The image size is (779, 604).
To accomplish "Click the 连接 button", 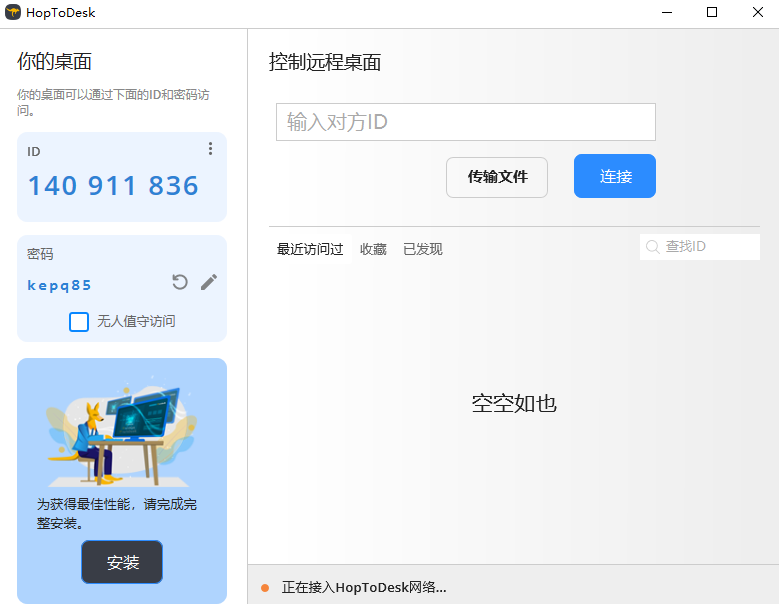I will pos(615,176).
